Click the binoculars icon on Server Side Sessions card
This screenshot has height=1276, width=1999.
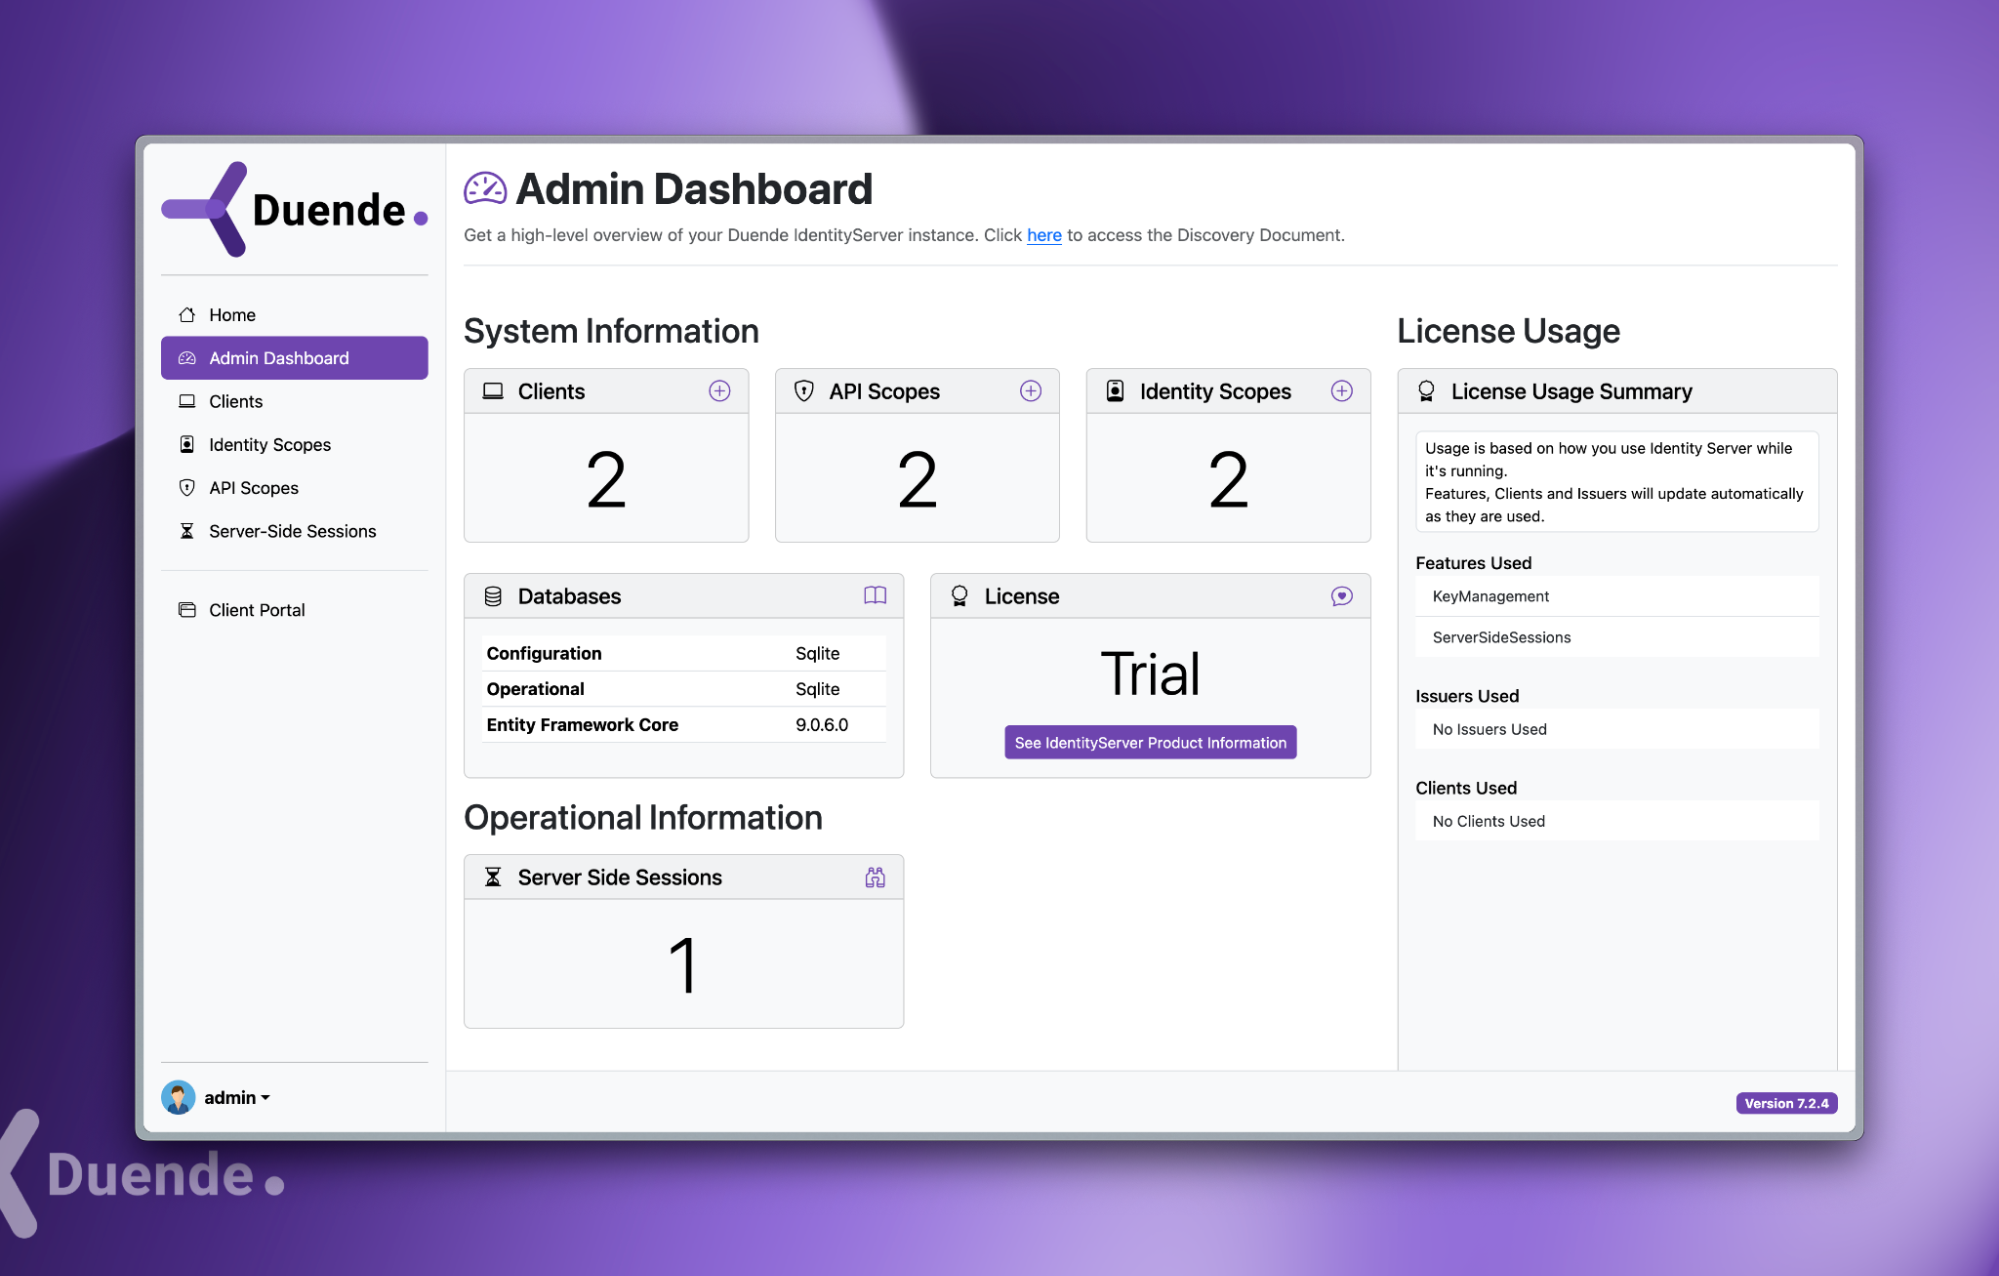tap(875, 877)
